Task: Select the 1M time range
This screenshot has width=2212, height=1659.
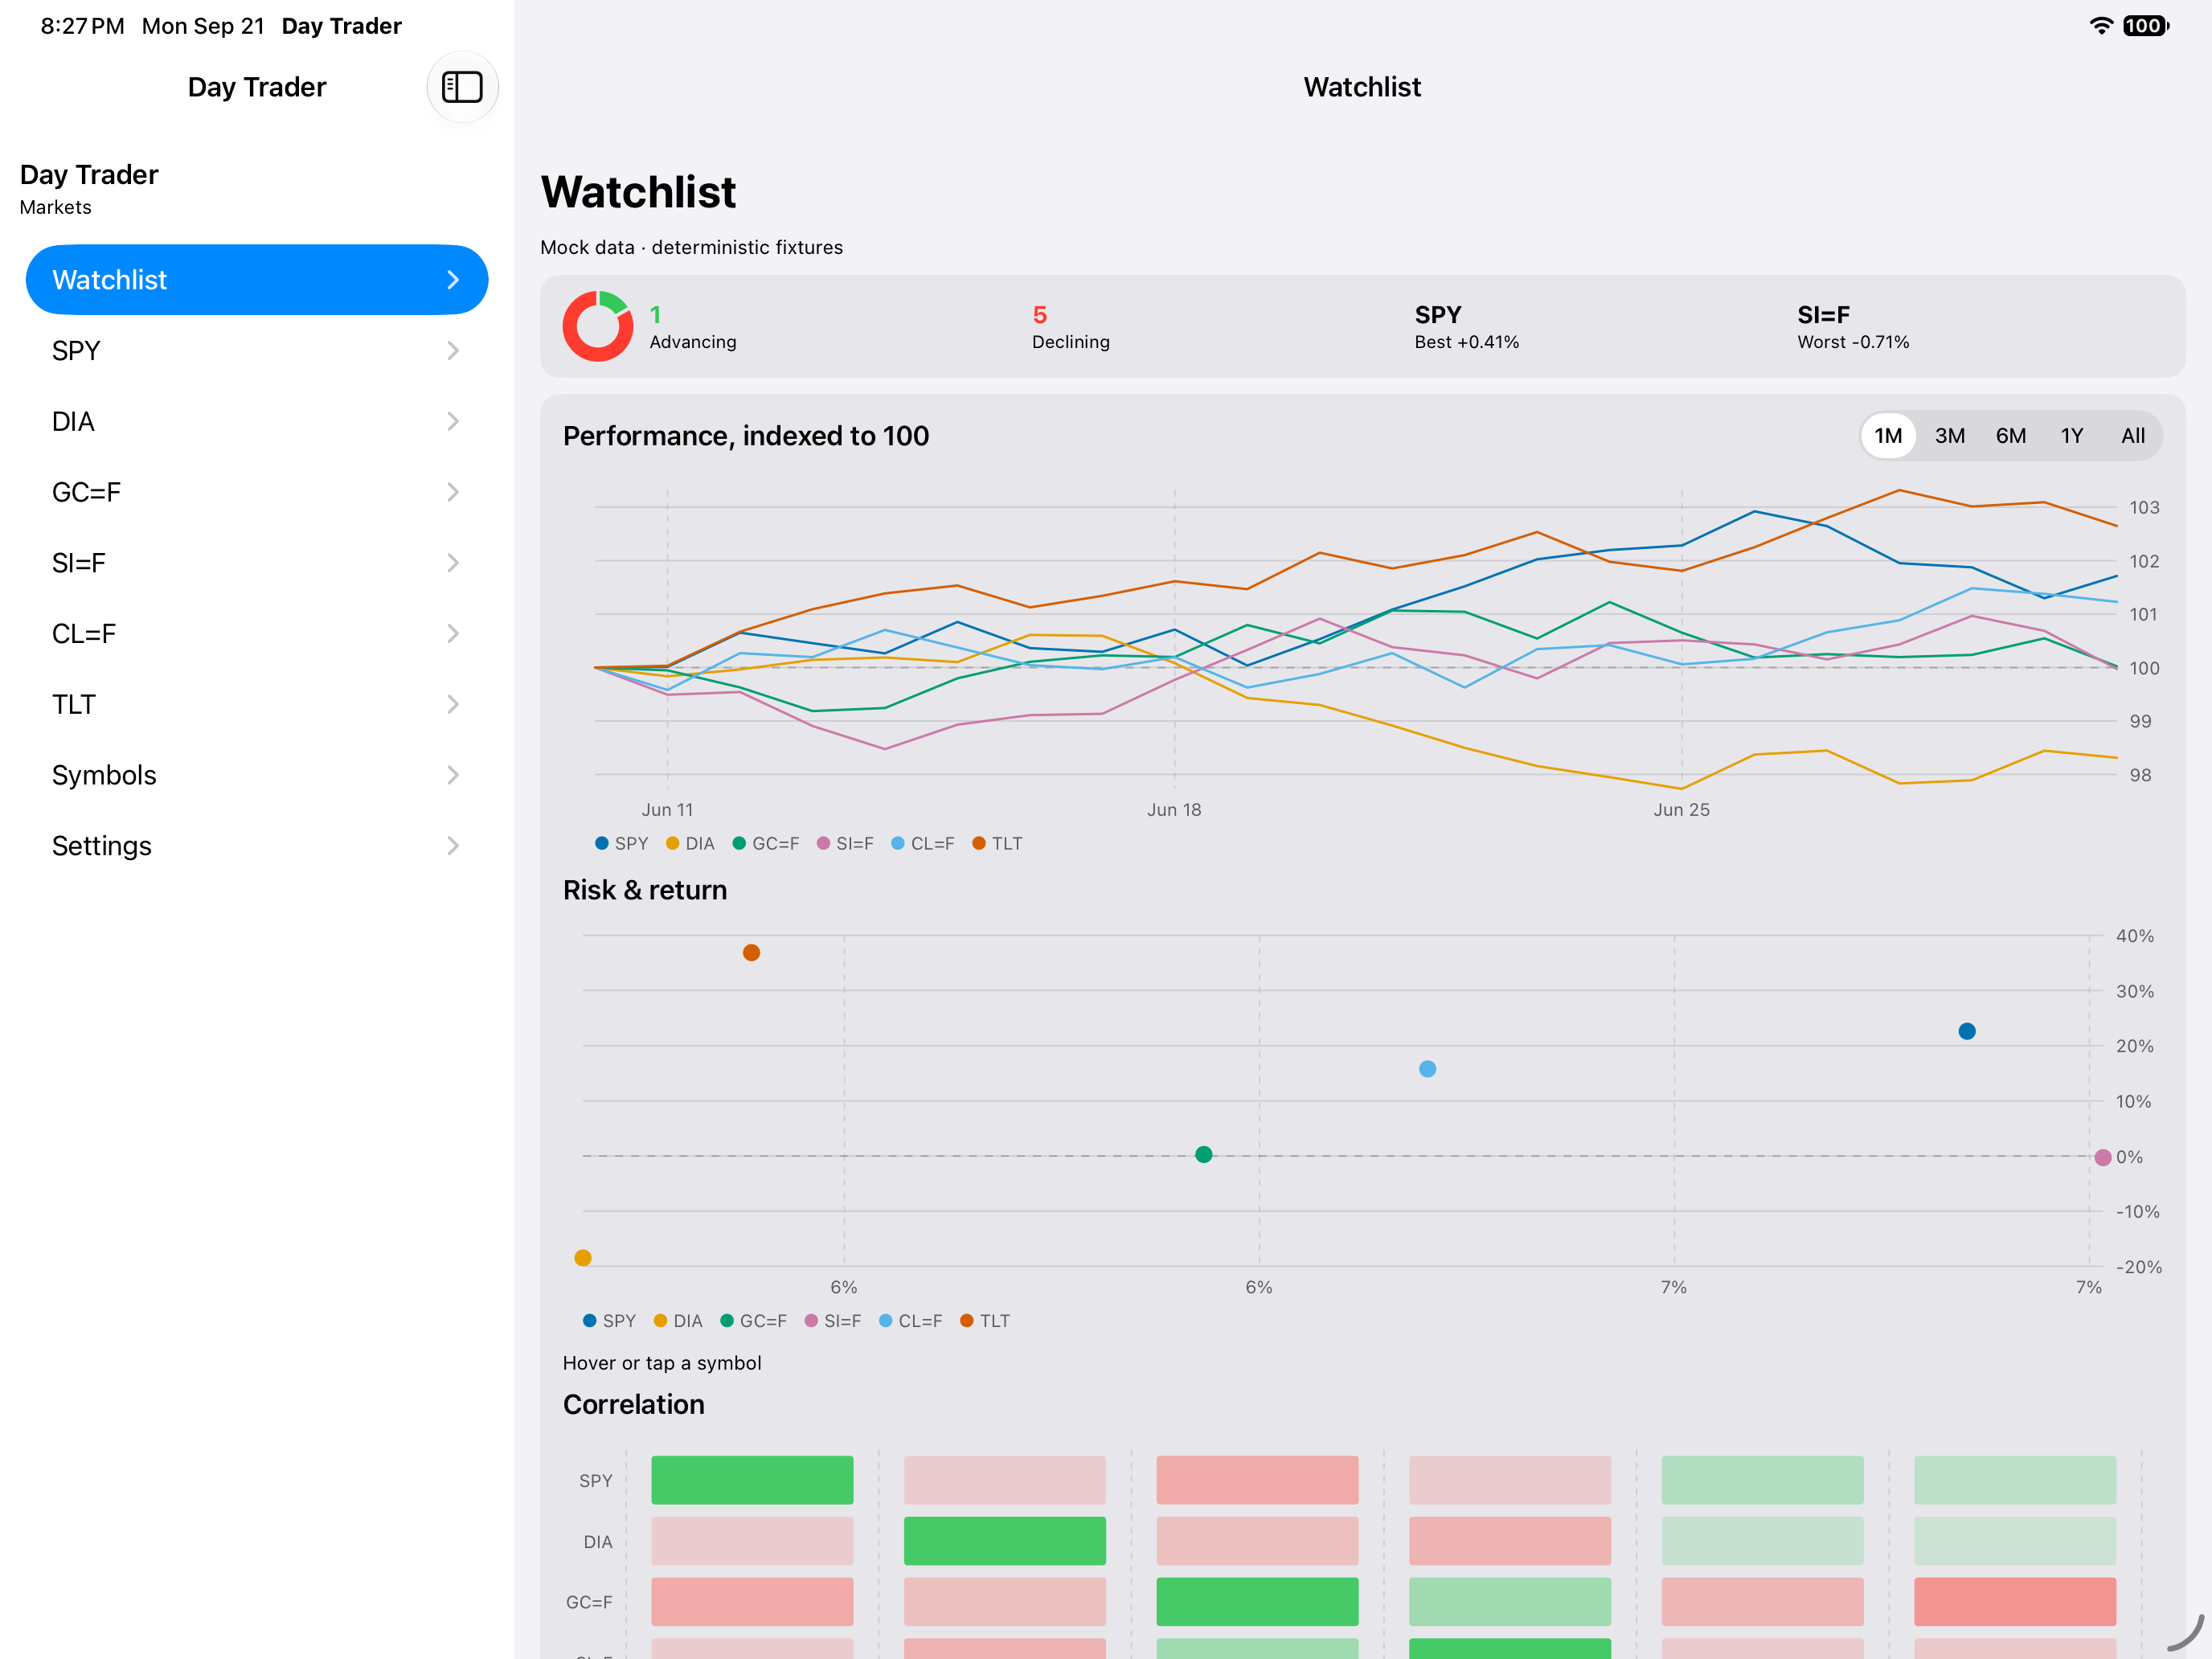Action: (1888, 436)
